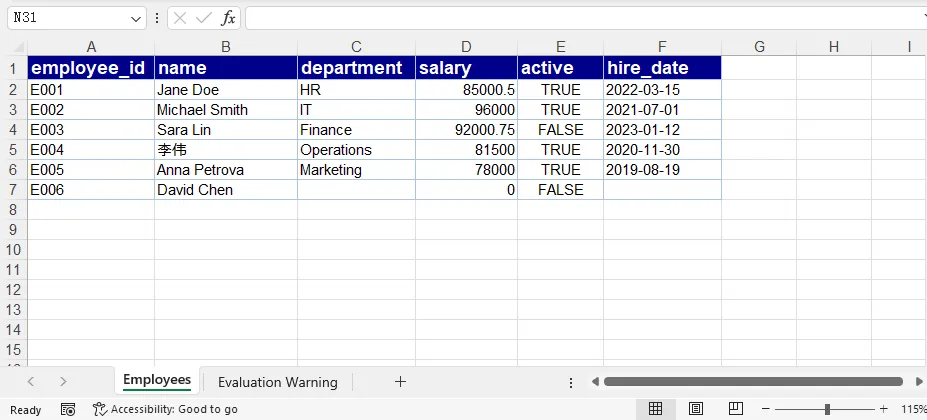Select the Marketing department cell
927x420 pixels.
pos(356,170)
